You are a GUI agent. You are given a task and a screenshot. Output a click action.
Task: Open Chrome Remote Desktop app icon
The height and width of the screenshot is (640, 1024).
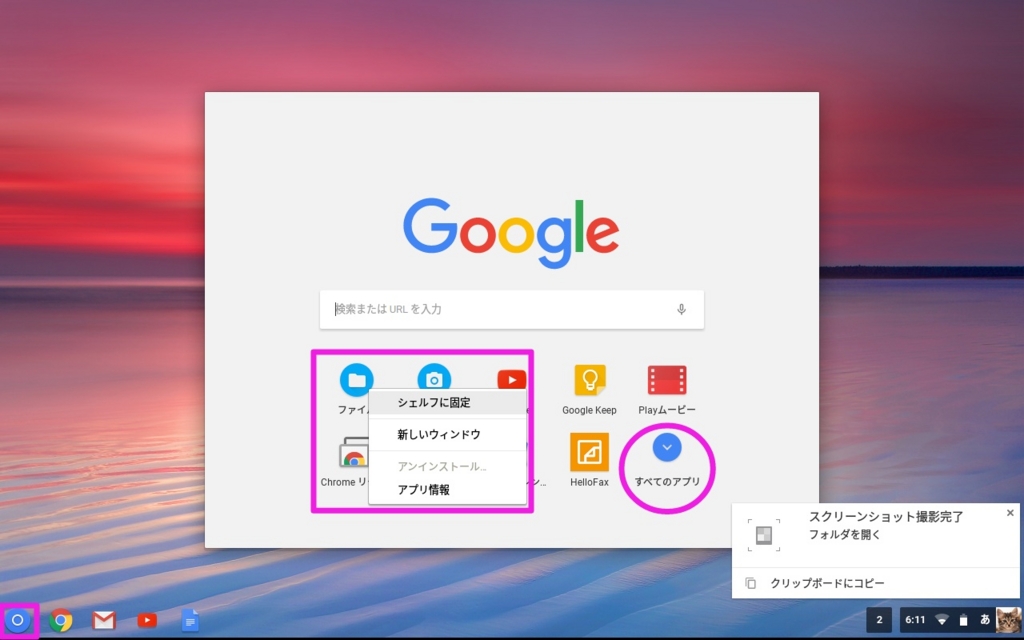pyautogui.click(x=353, y=452)
